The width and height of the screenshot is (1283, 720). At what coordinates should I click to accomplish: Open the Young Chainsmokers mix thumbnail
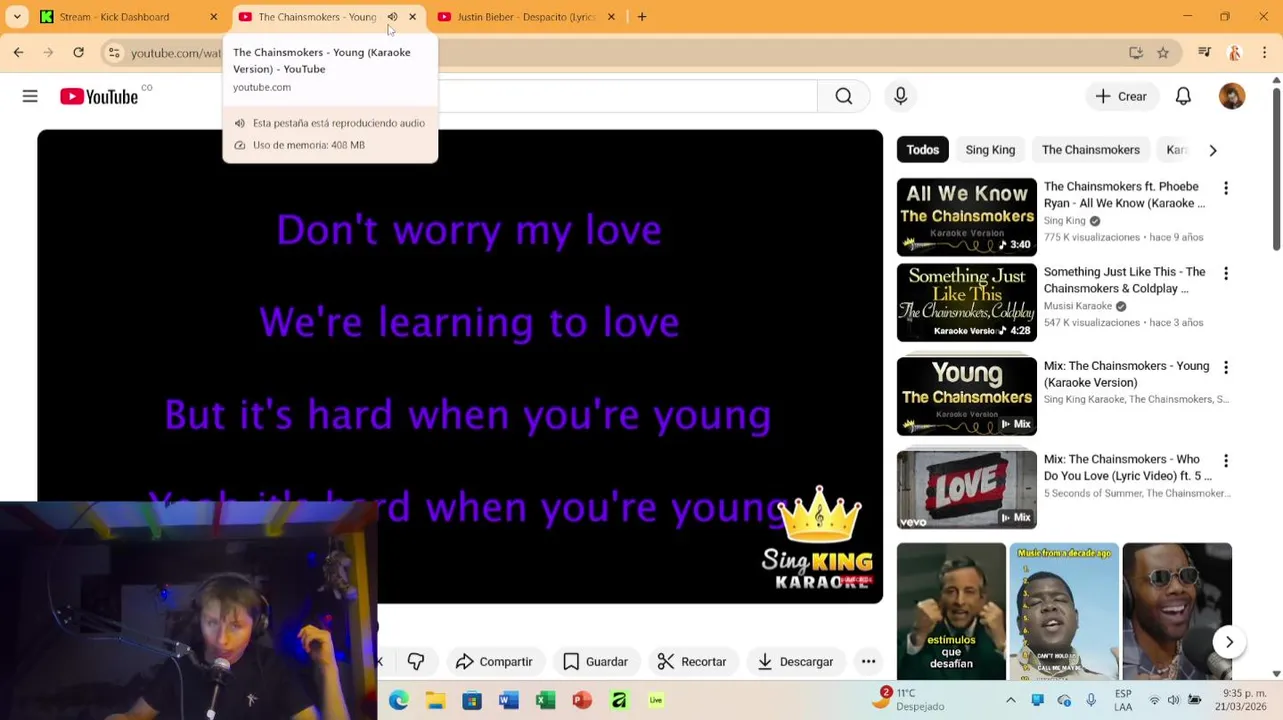coord(966,396)
